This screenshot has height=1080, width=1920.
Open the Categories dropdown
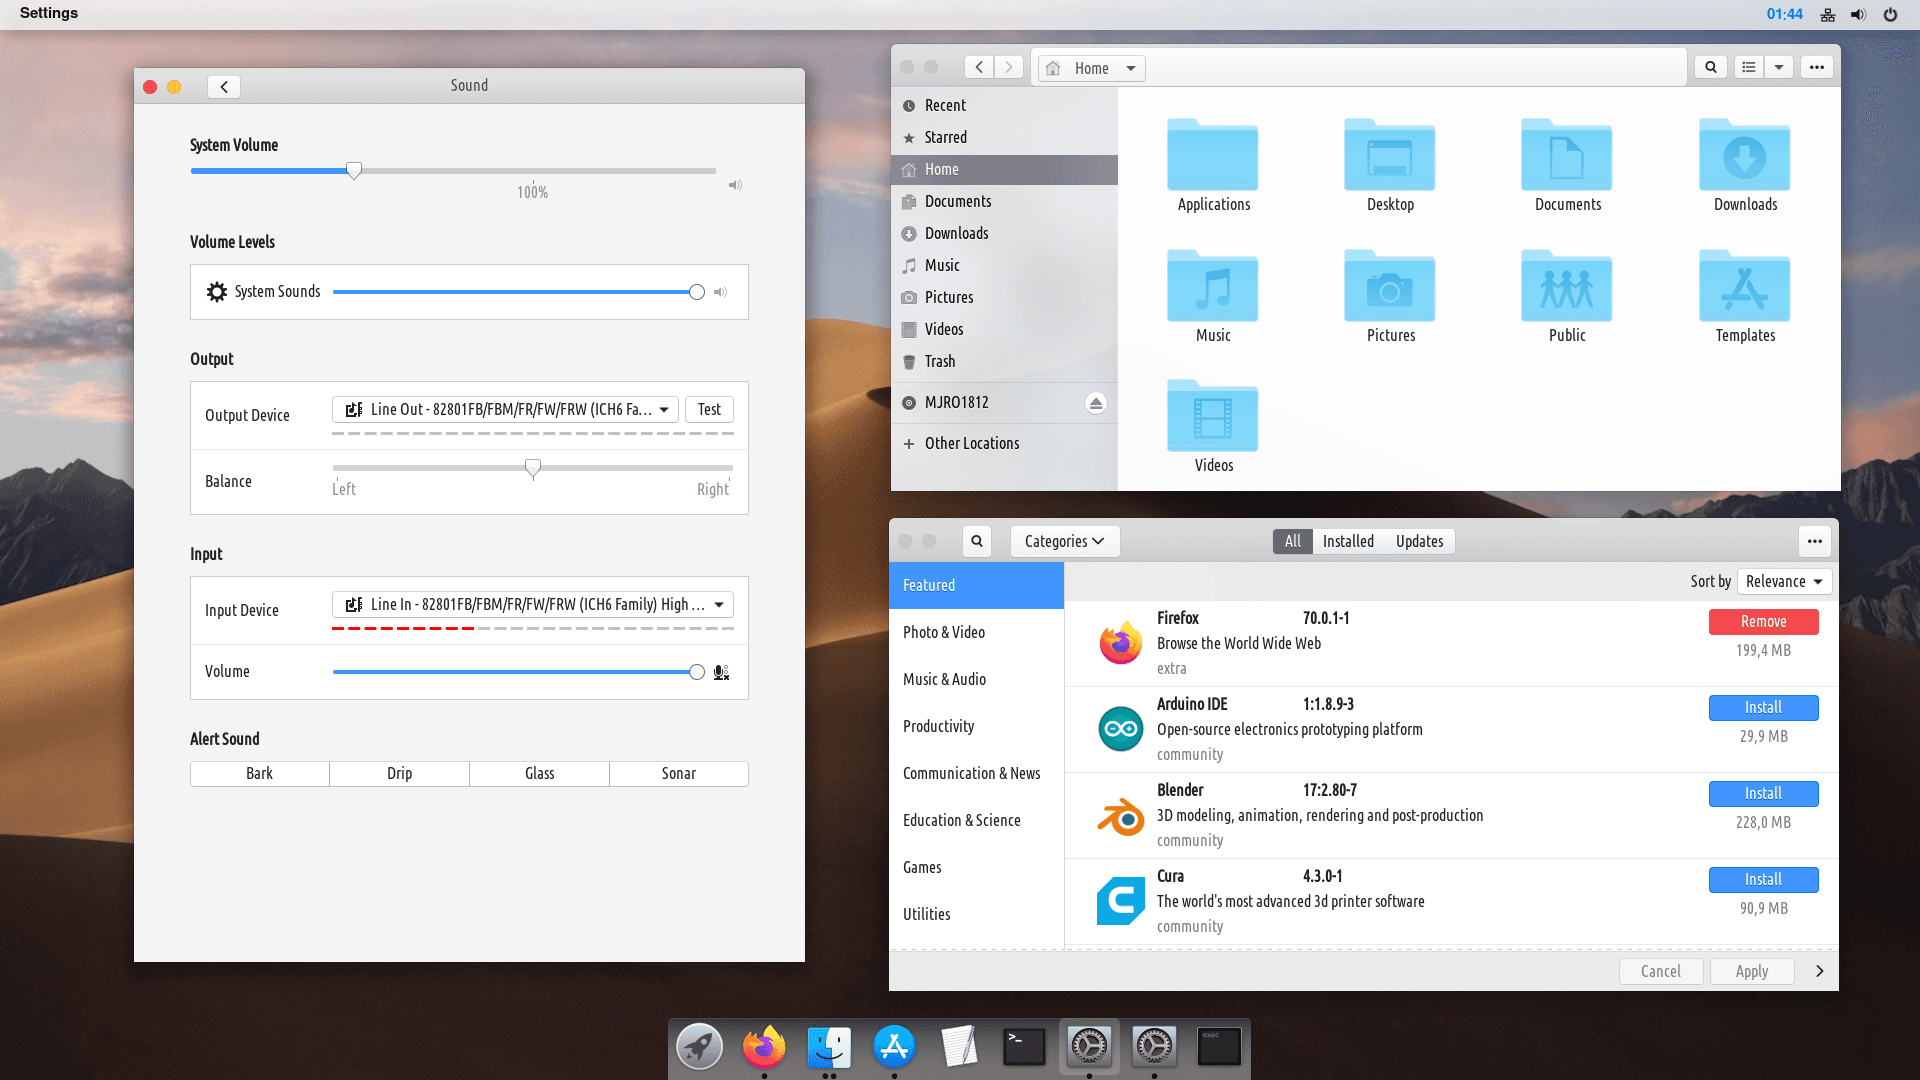coord(1064,541)
